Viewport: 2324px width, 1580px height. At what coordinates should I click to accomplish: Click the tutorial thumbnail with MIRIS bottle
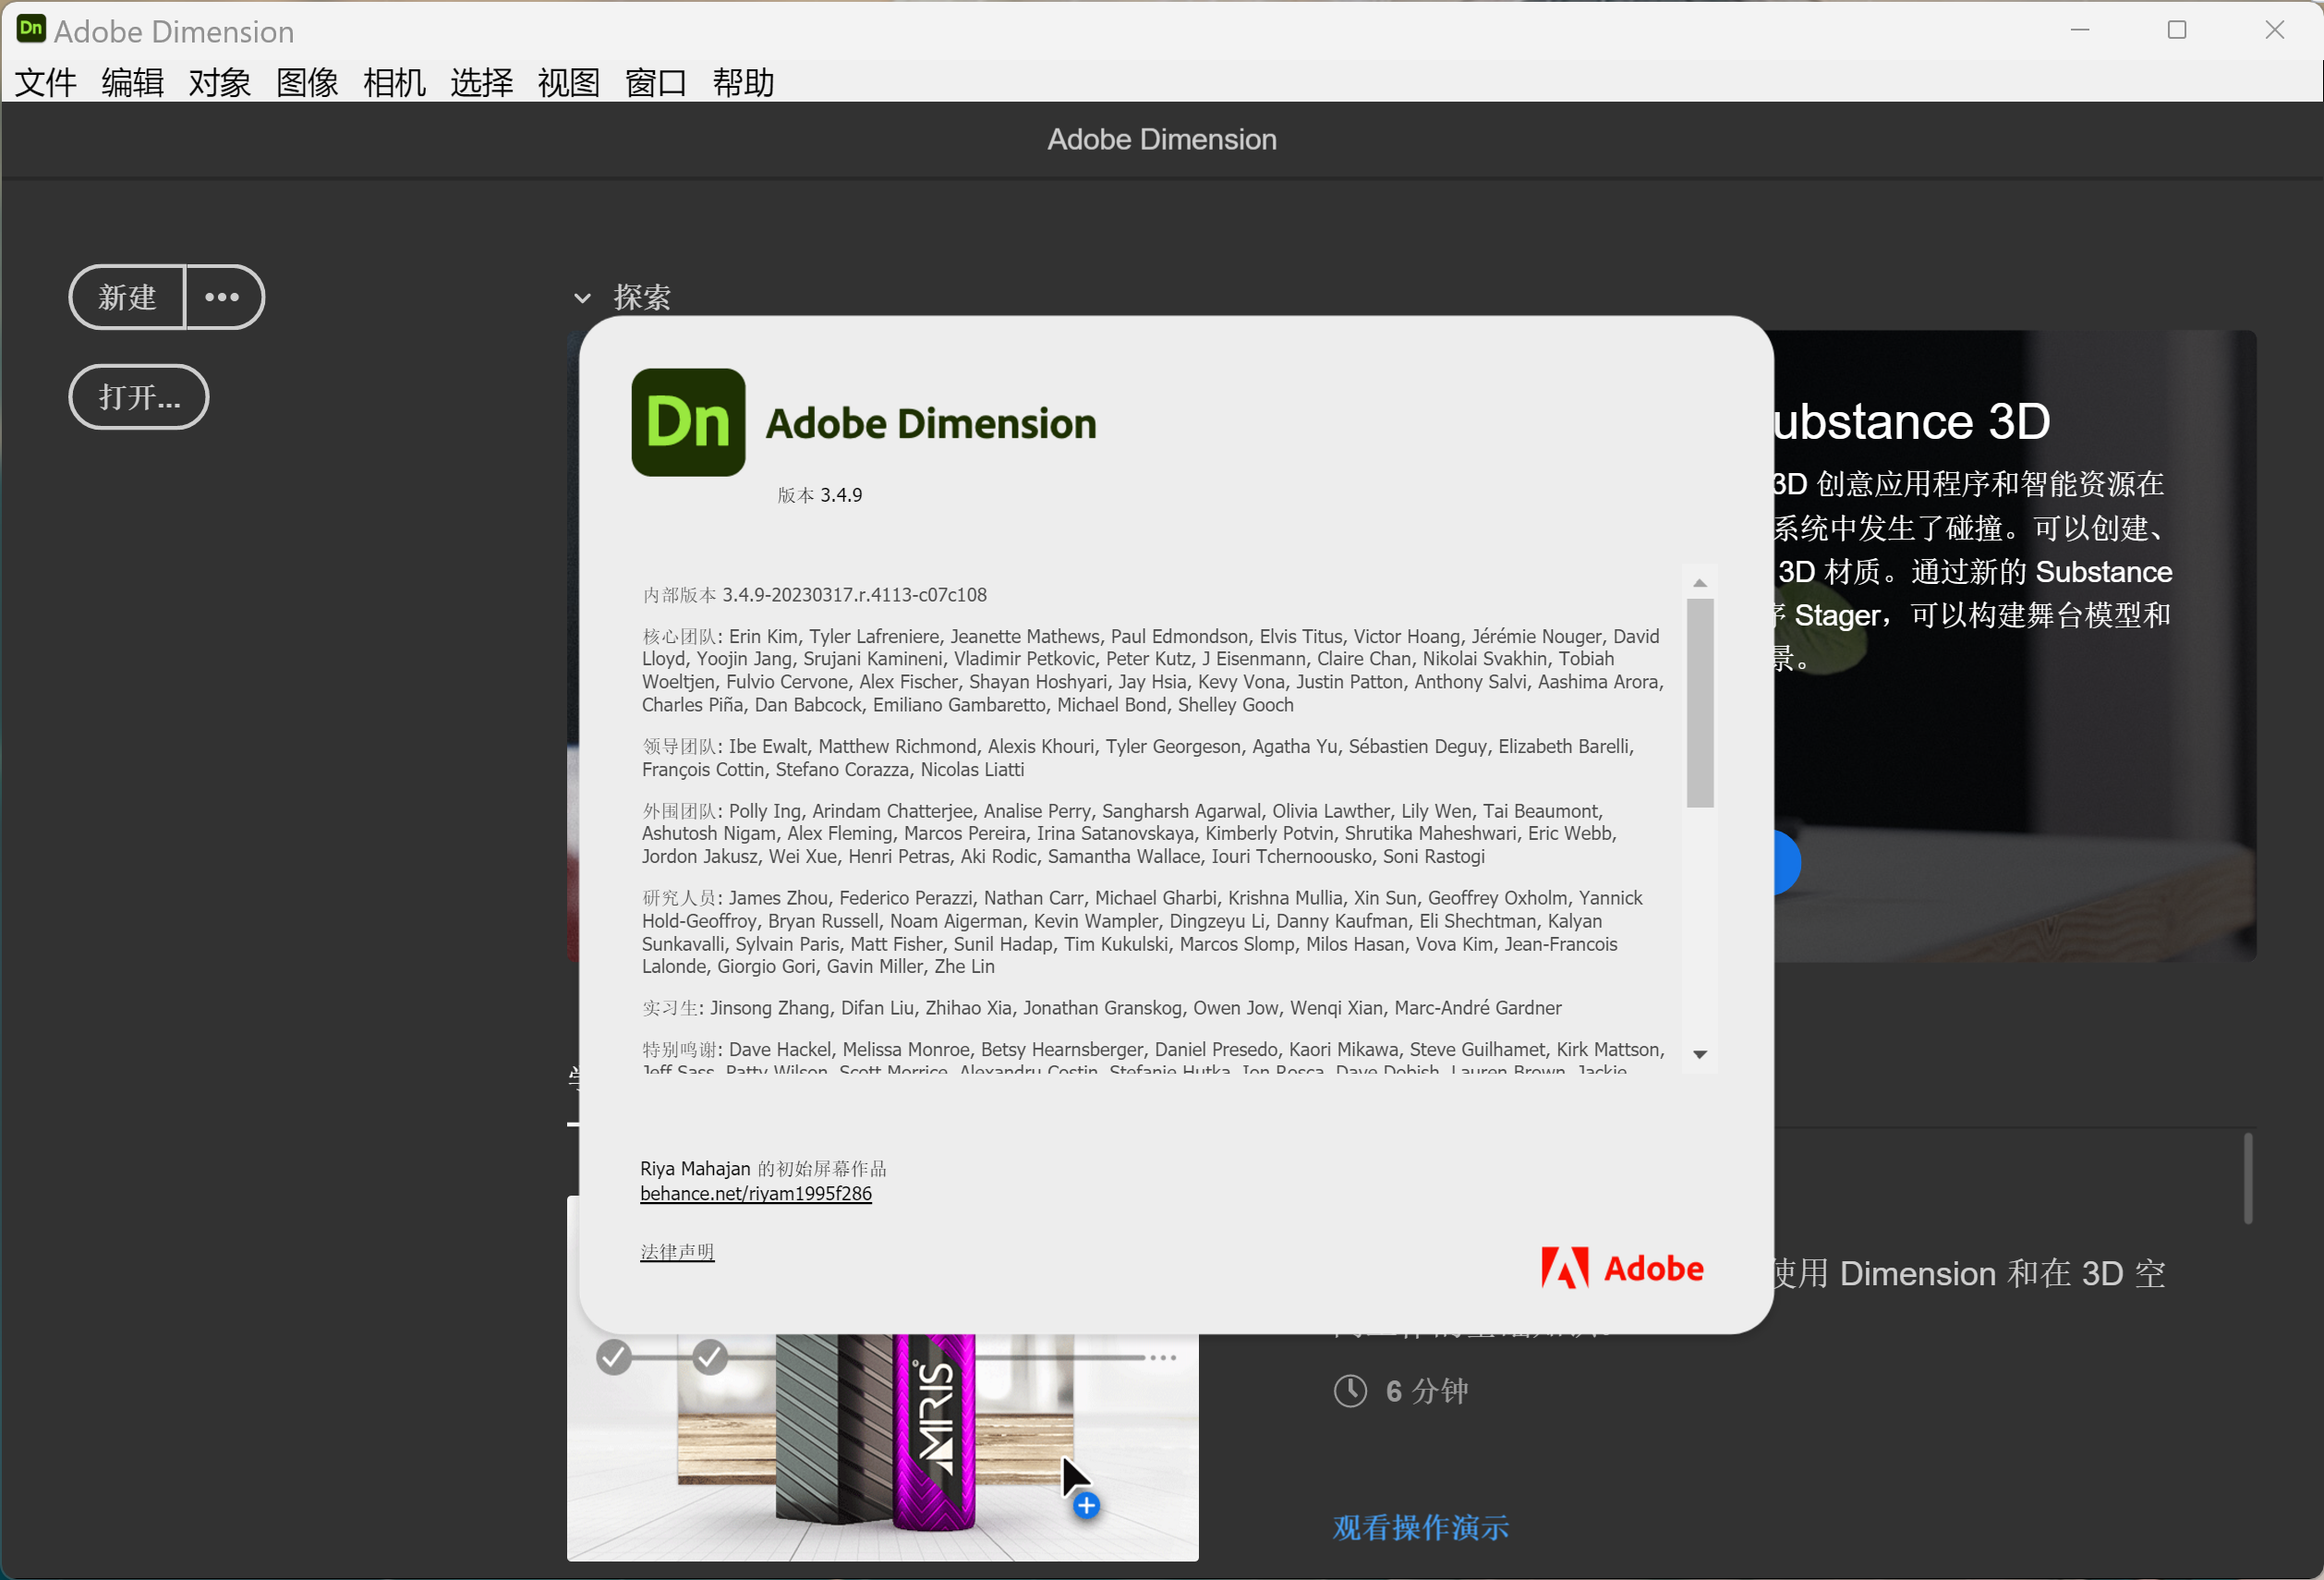883,1446
